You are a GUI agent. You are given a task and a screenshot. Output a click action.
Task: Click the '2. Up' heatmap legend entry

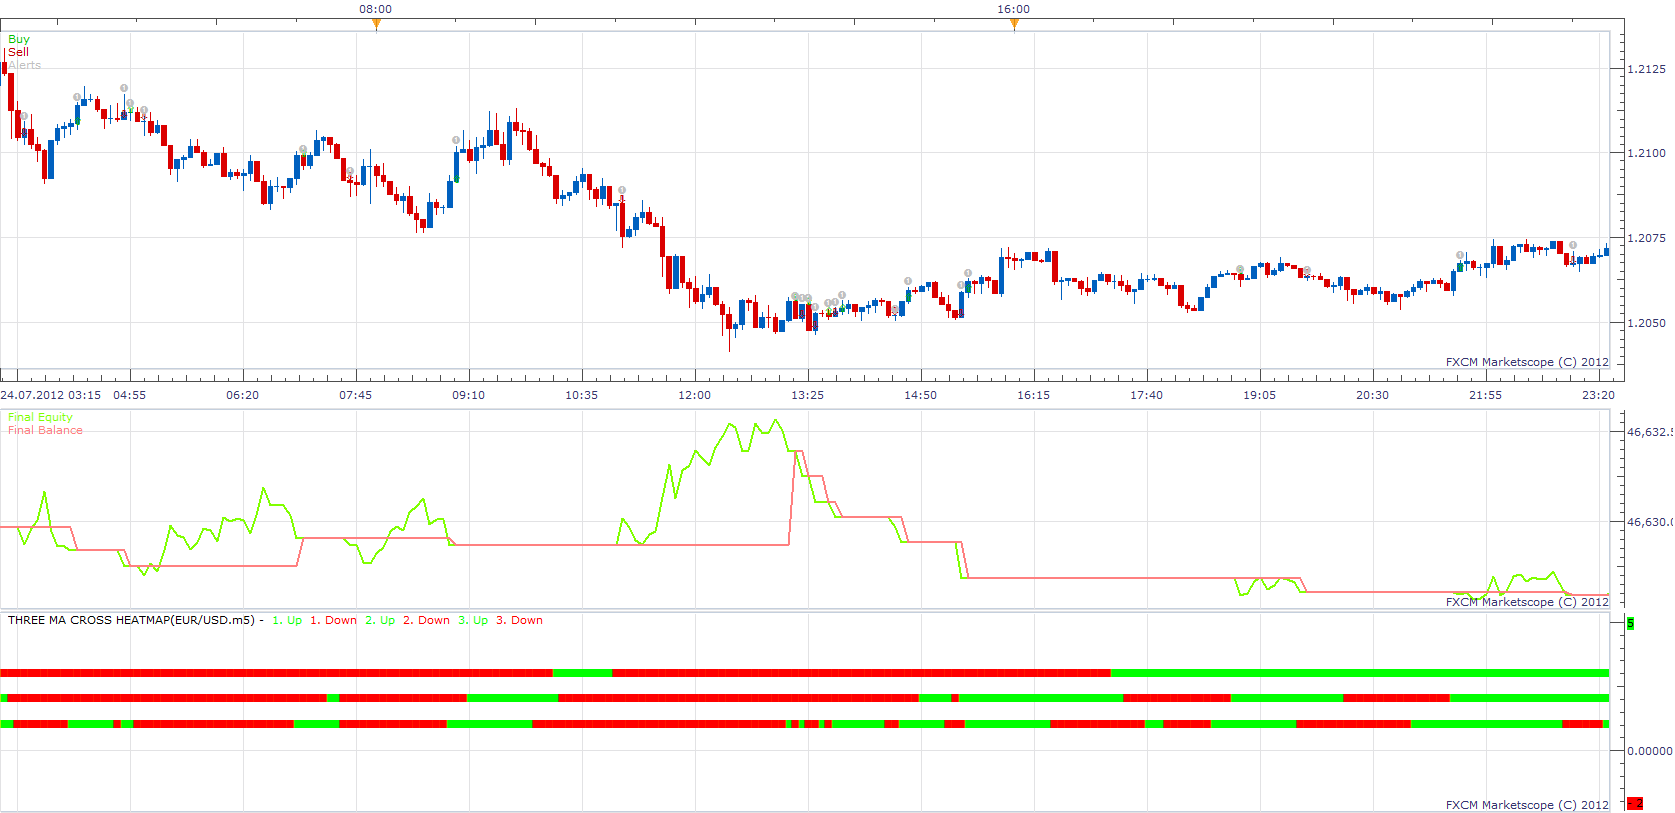pos(380,620)
